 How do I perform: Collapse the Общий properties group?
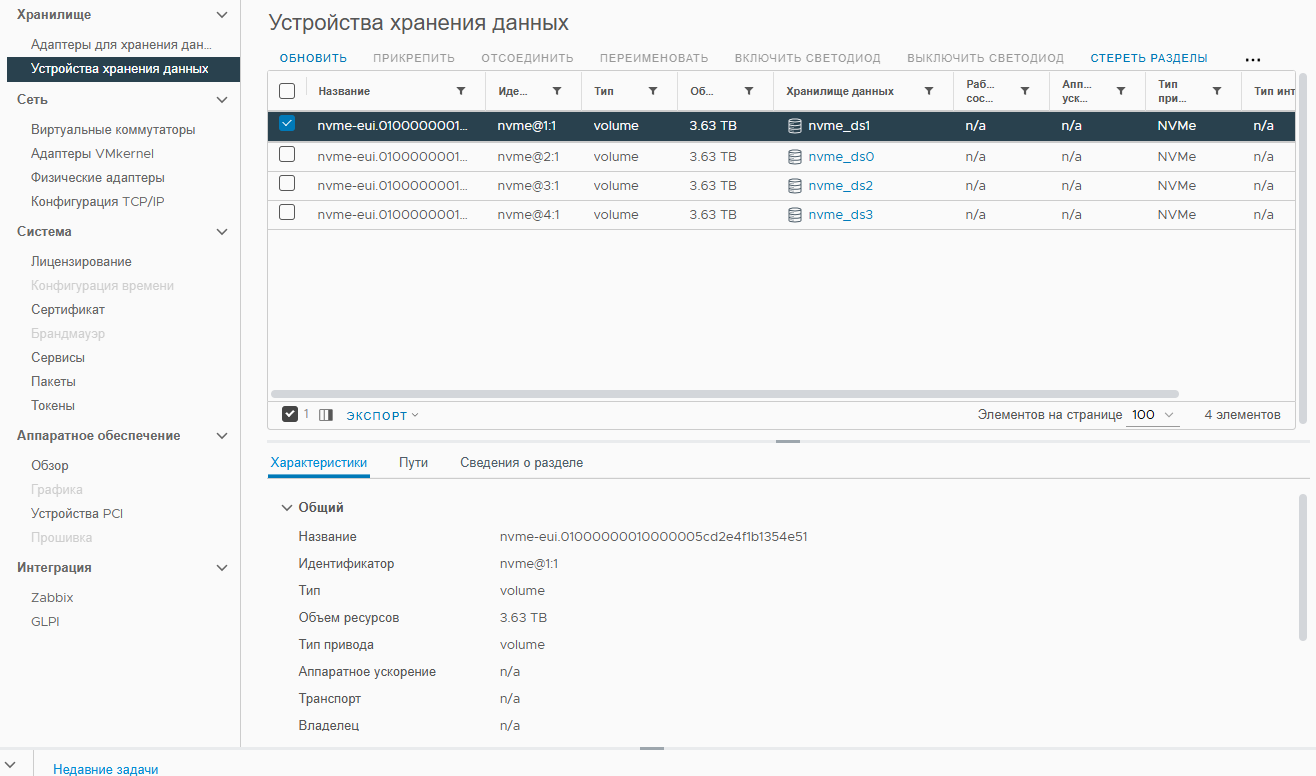click(287, 508)
